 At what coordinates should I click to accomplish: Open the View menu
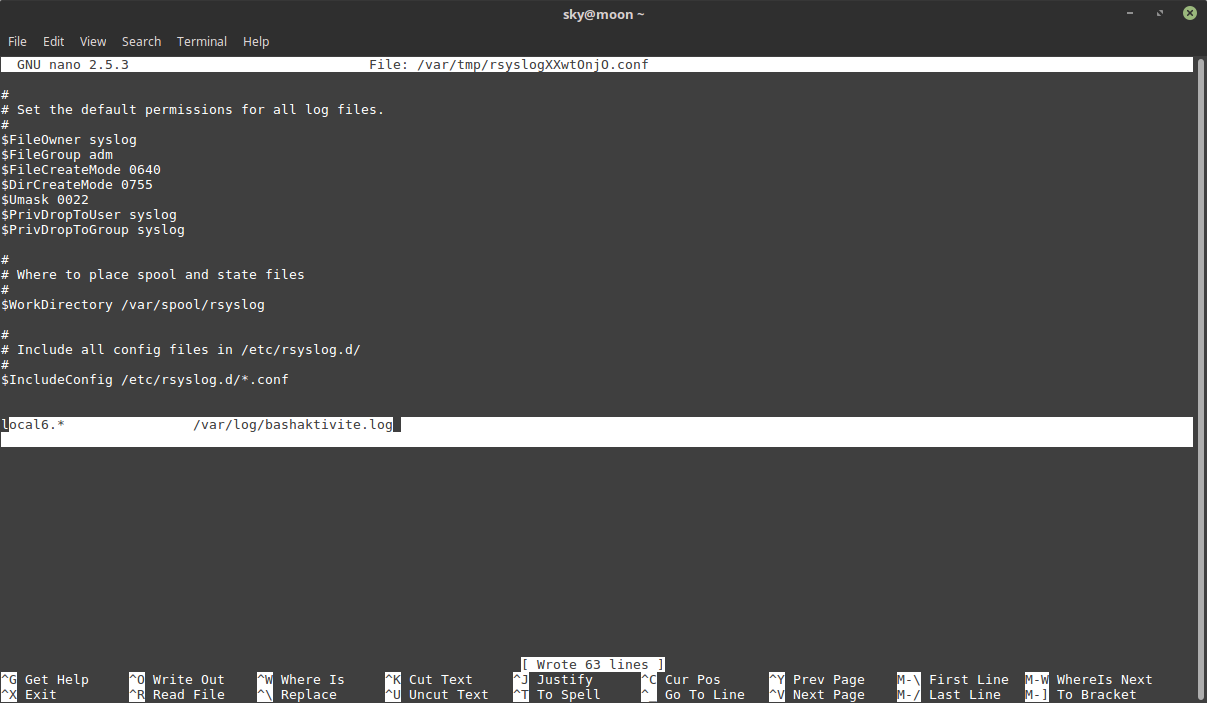click(x=92, y=41)
